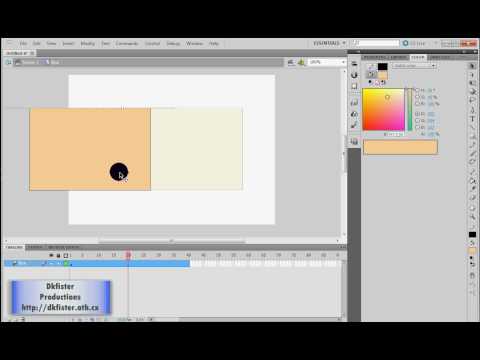Select the G green radio button
480x360 pixels.
coord(417,121)
